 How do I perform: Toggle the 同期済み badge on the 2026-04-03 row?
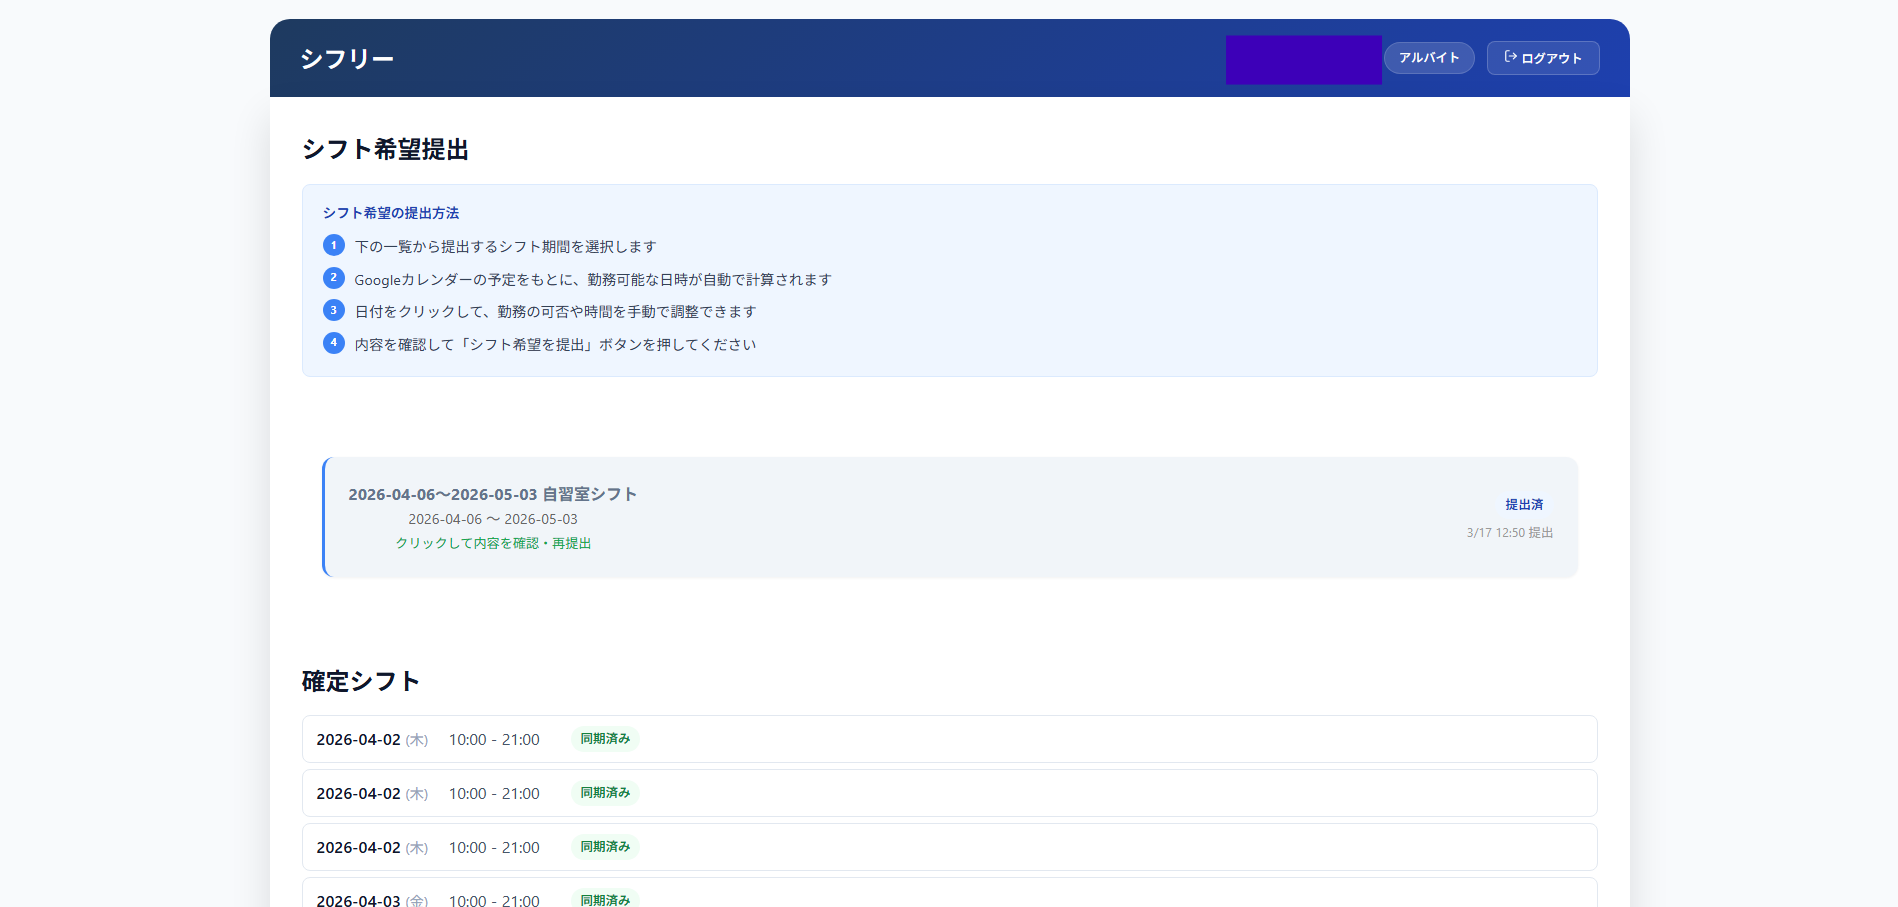click(x=605, y=899)
